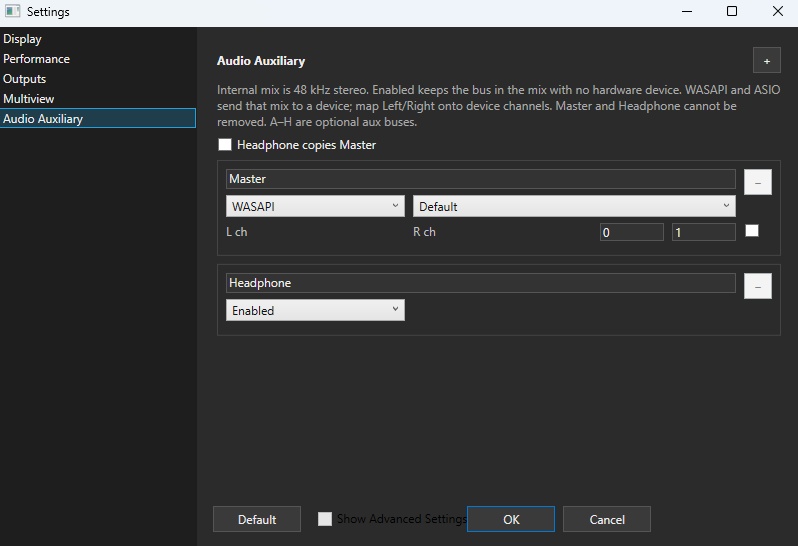798x546 pixels.
Task: Remove the Headphone bus with minus button
Action: click(758, 286)
